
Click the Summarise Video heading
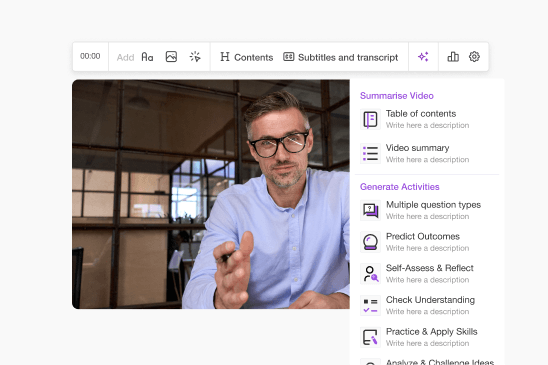pyautogui.click(x=397, y=96)
